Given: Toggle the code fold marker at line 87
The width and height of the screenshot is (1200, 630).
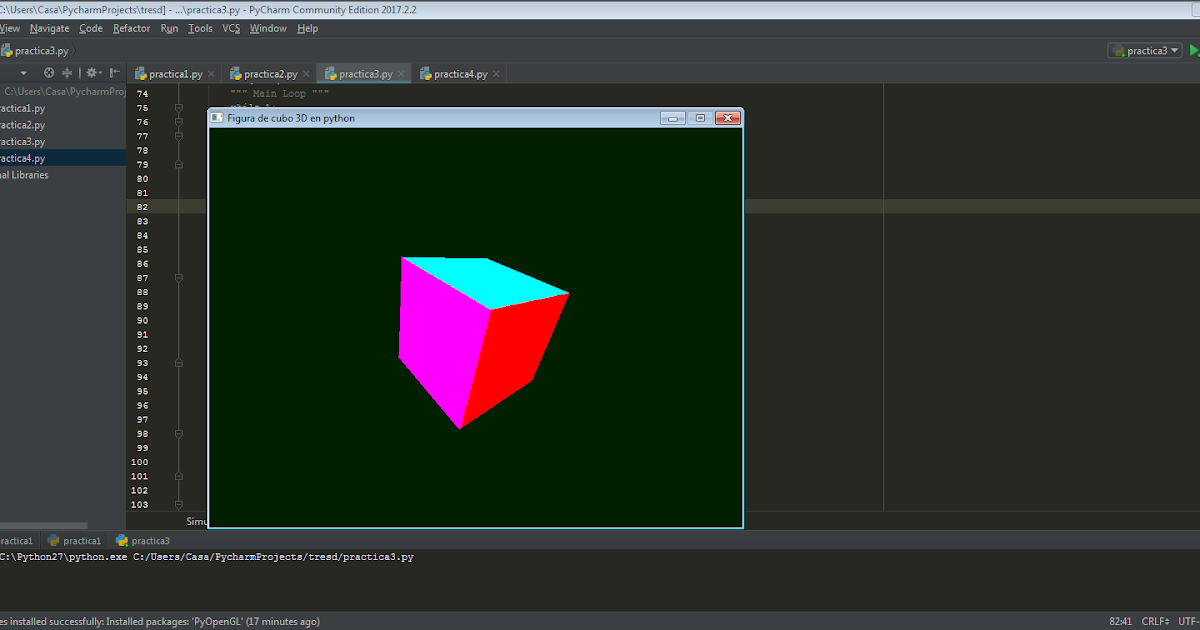Looking at the screenshot, I should point(179,278).
